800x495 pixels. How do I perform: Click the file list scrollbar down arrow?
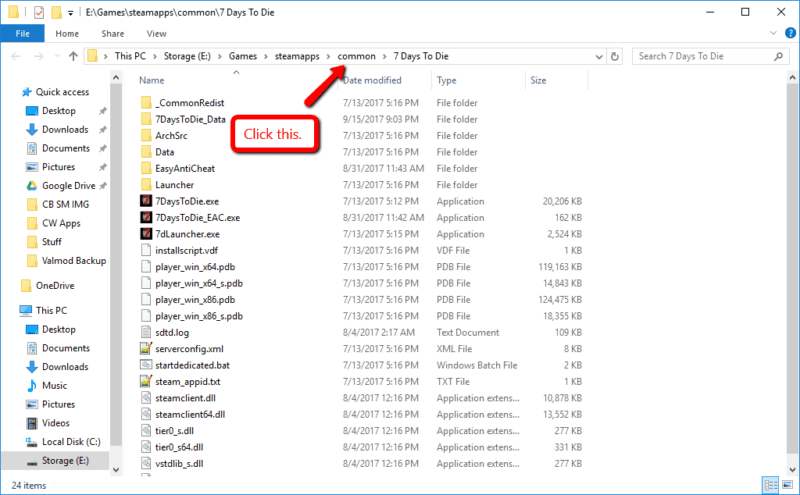point(792,469)
